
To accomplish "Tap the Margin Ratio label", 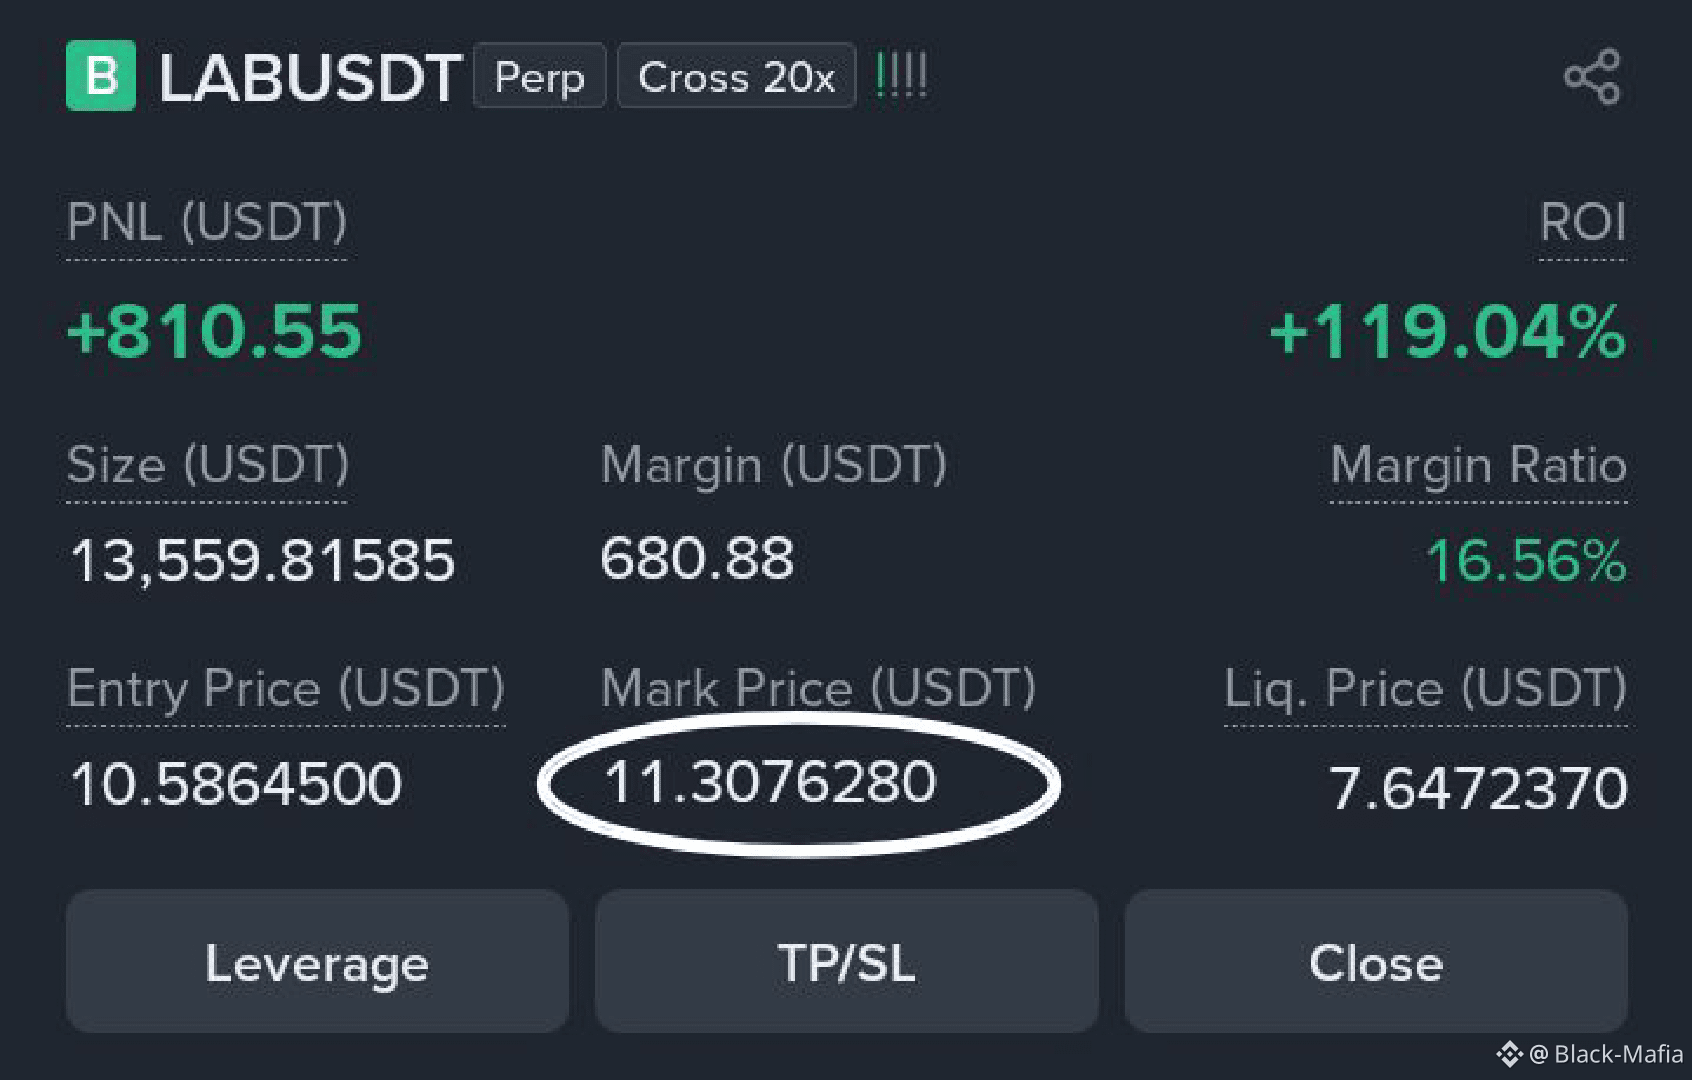I will (1479, 465).
